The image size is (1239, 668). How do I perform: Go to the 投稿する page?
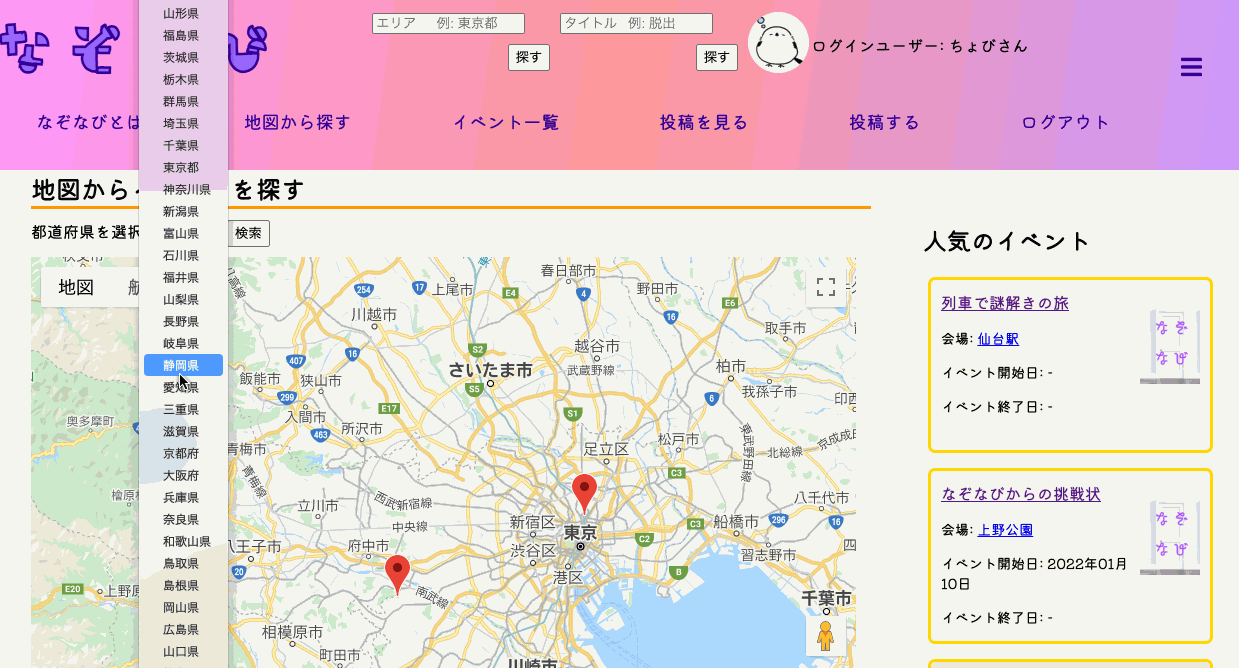click(x=882, y=122)
